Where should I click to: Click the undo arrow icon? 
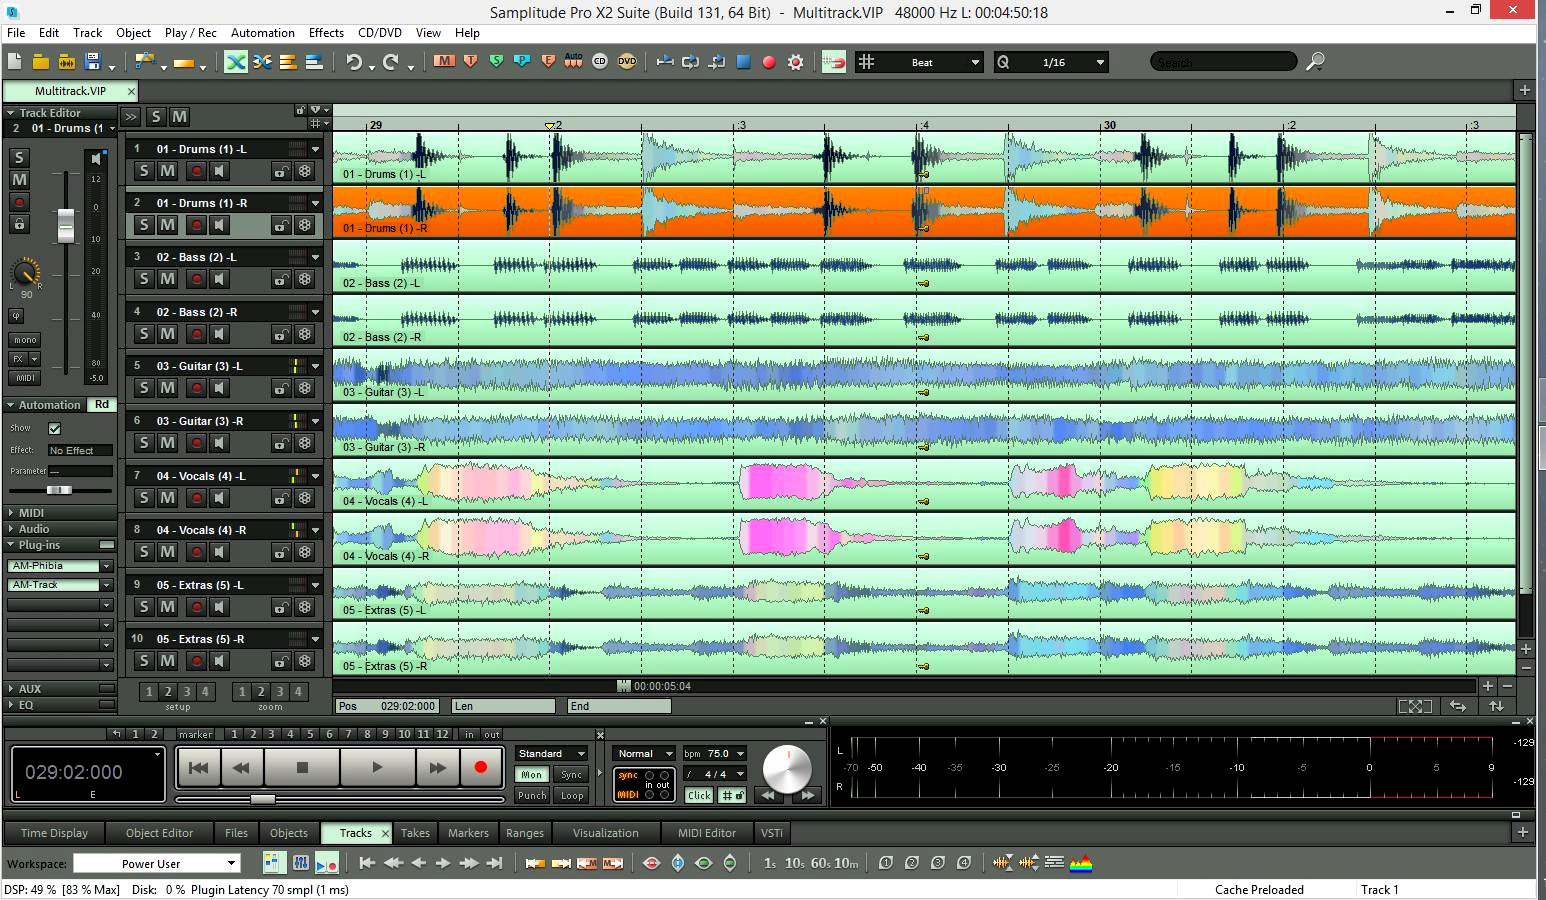[x=354, y=62]
